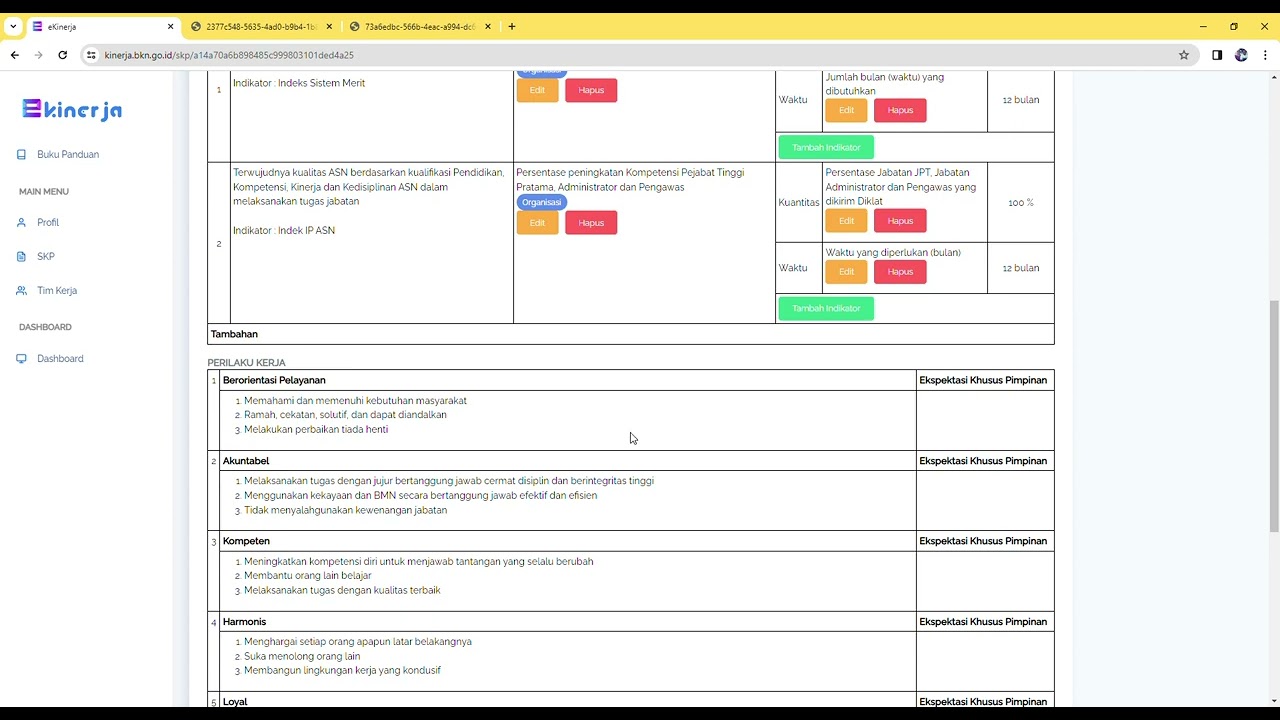Hapus the Indeks Sistem Merit rencana row

point(591,90)
